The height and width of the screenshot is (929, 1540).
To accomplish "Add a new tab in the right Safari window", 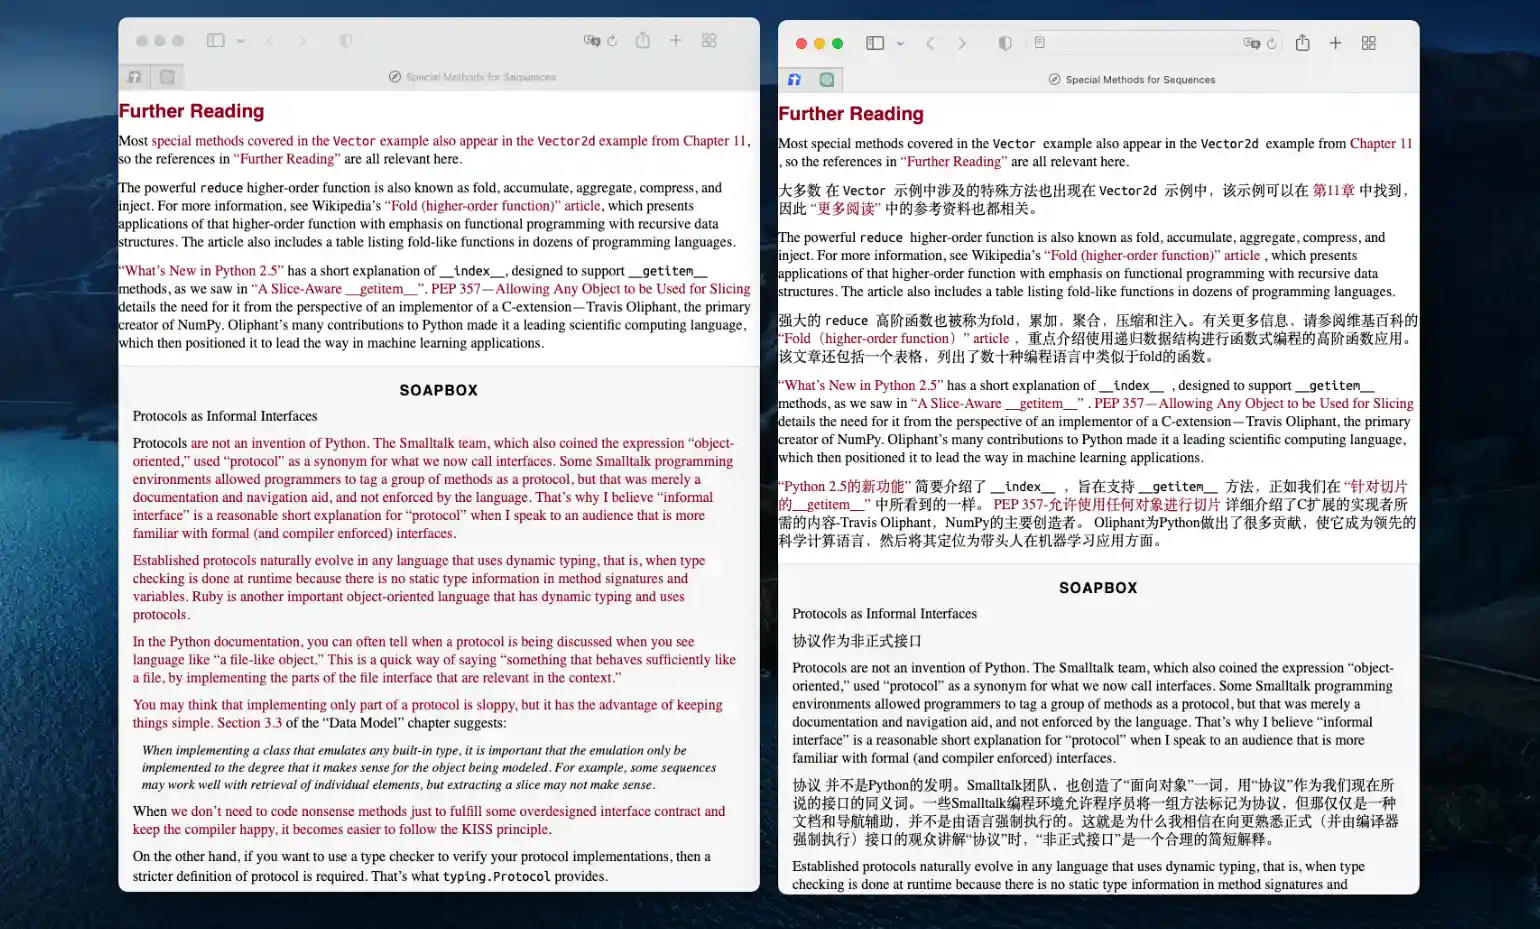I will (x=1335, y=43).
